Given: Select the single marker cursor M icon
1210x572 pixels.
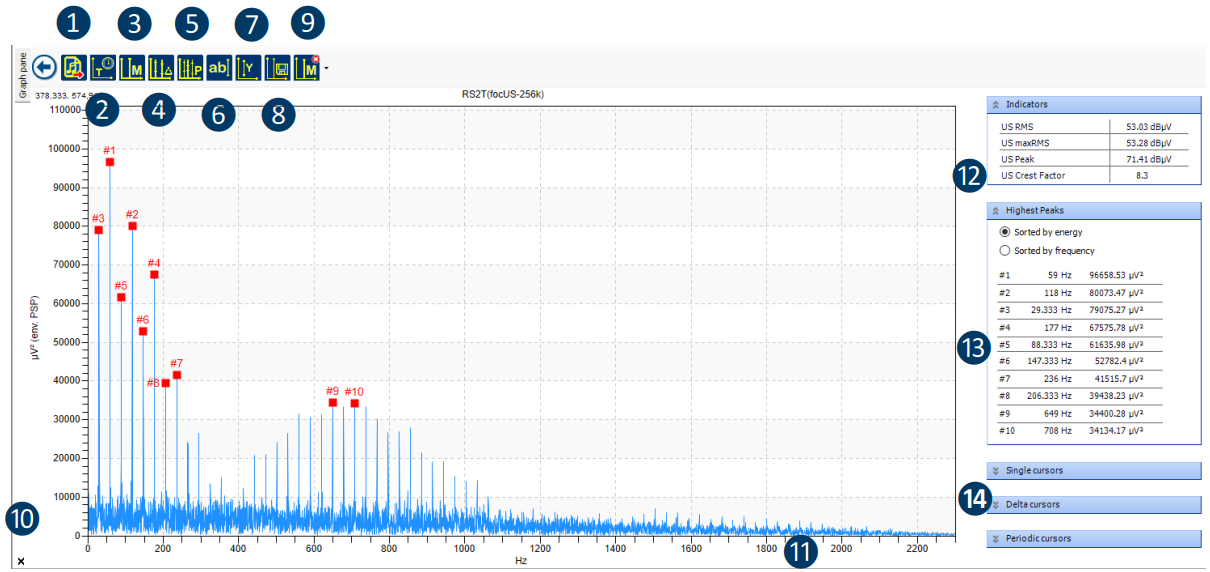Looking at the screenshot, I should click(132, 67).
